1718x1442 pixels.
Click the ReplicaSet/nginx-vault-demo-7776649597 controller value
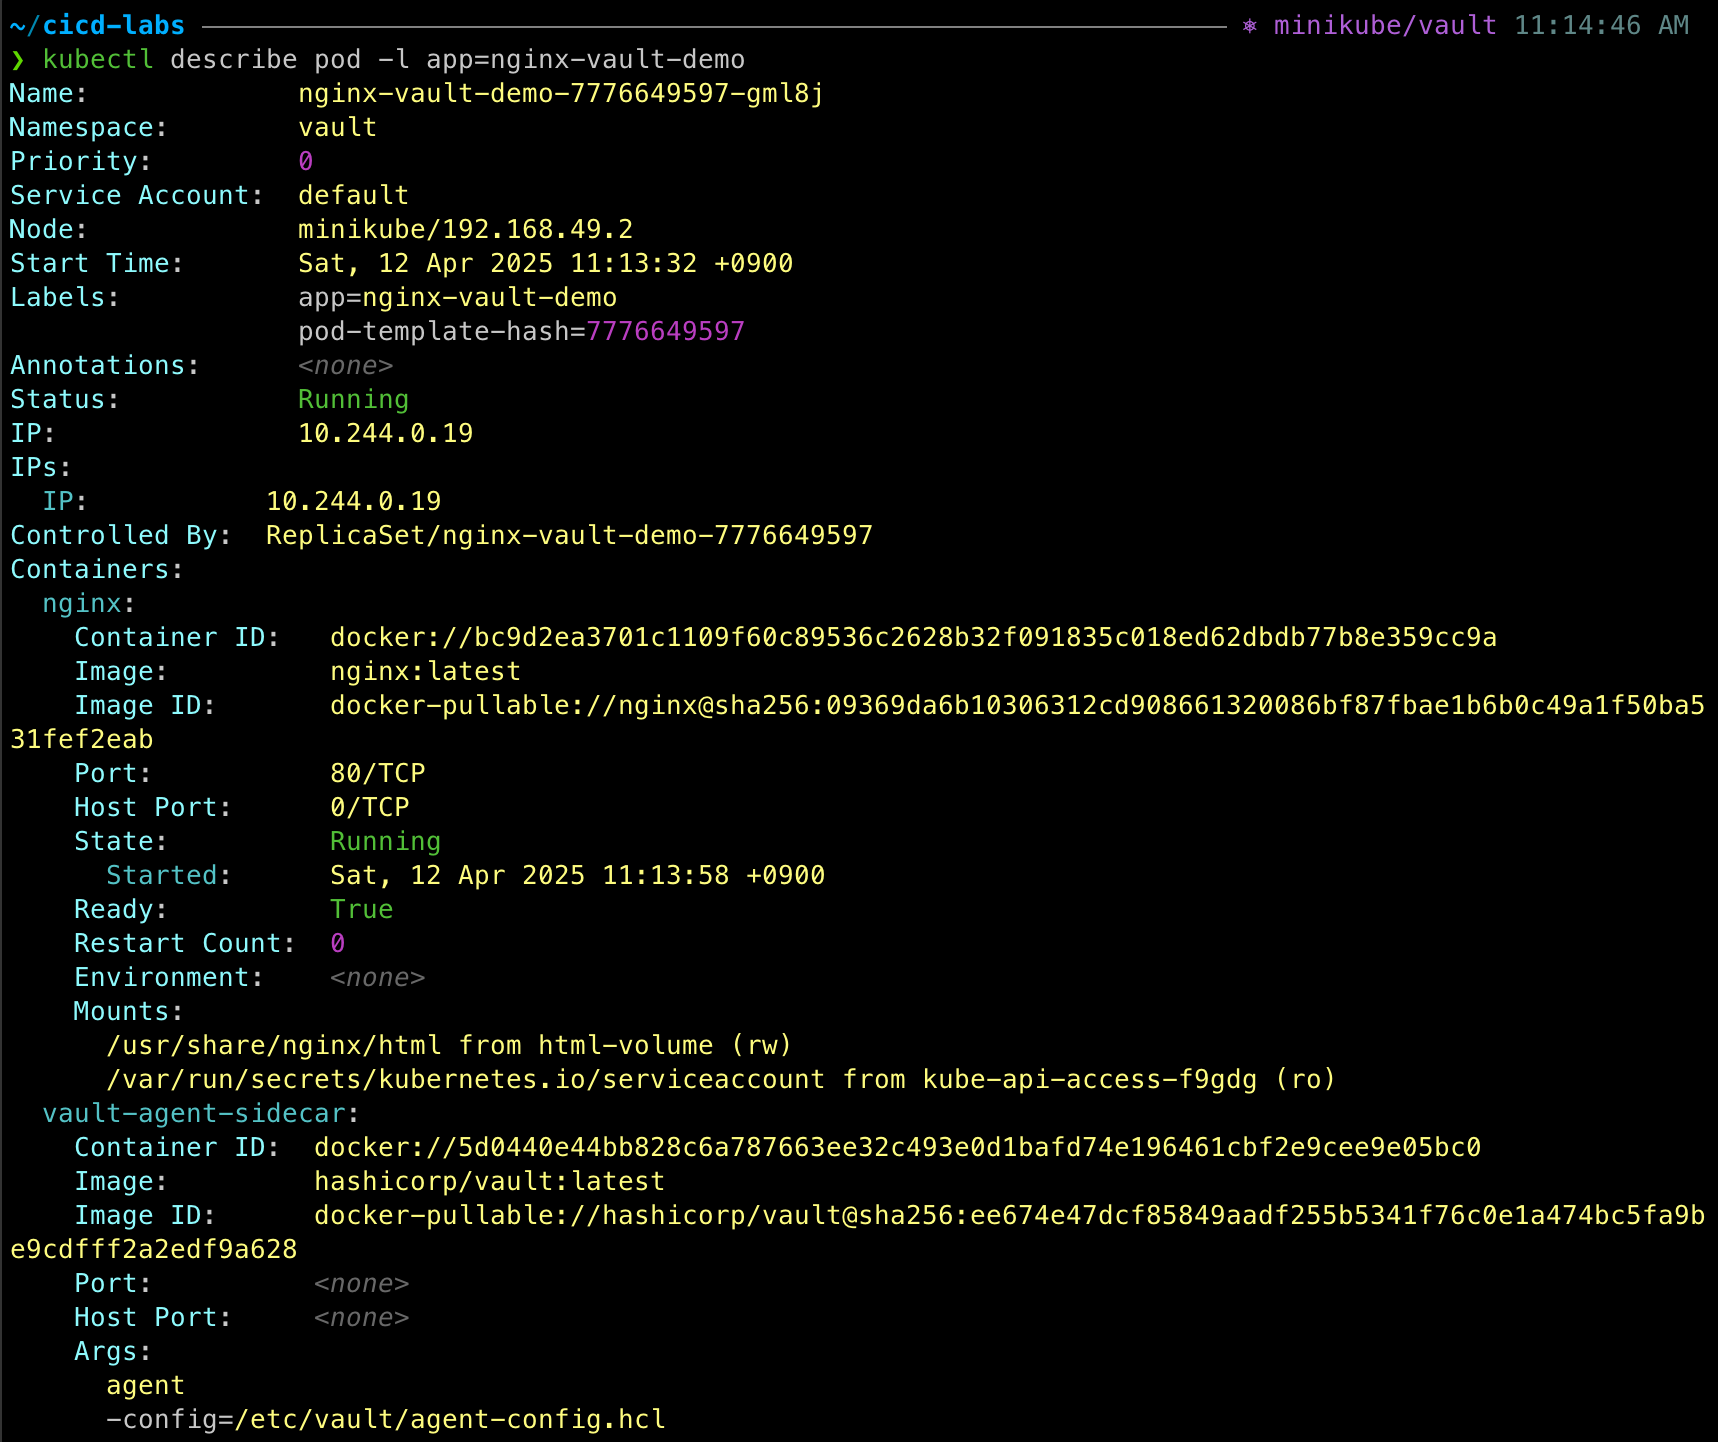click(569, 535)
